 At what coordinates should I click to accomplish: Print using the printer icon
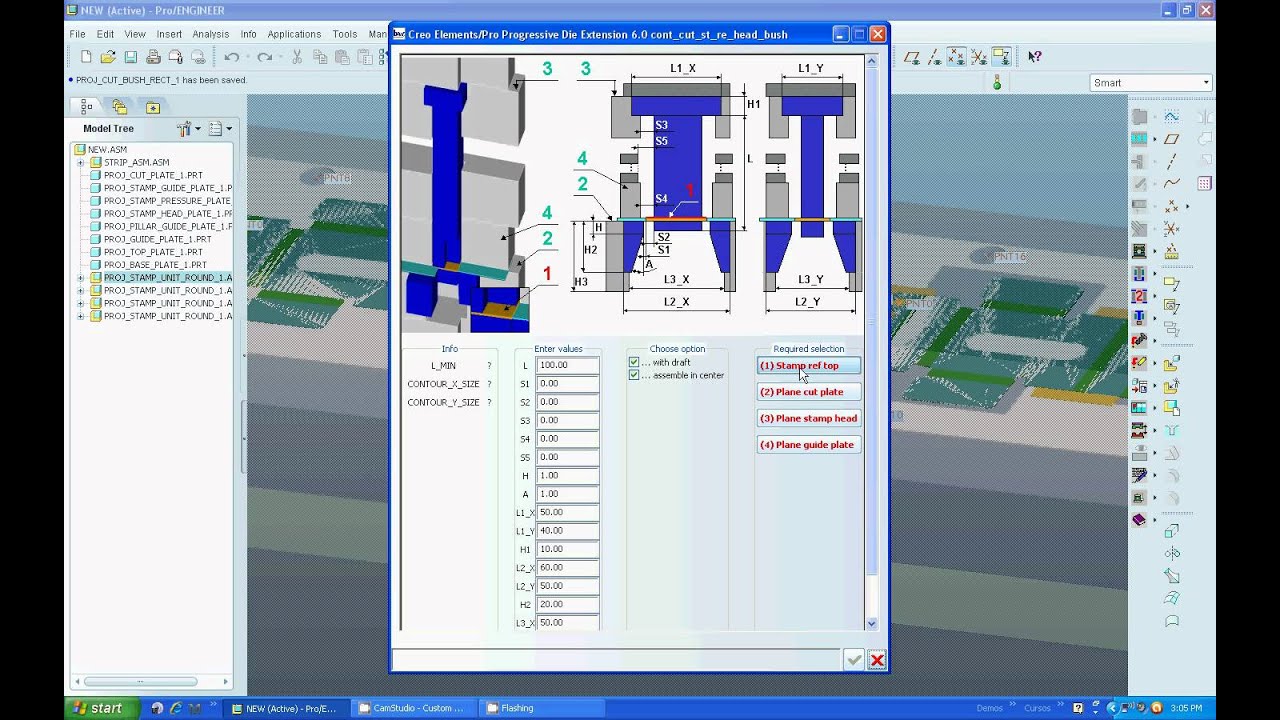pos(153,57)
